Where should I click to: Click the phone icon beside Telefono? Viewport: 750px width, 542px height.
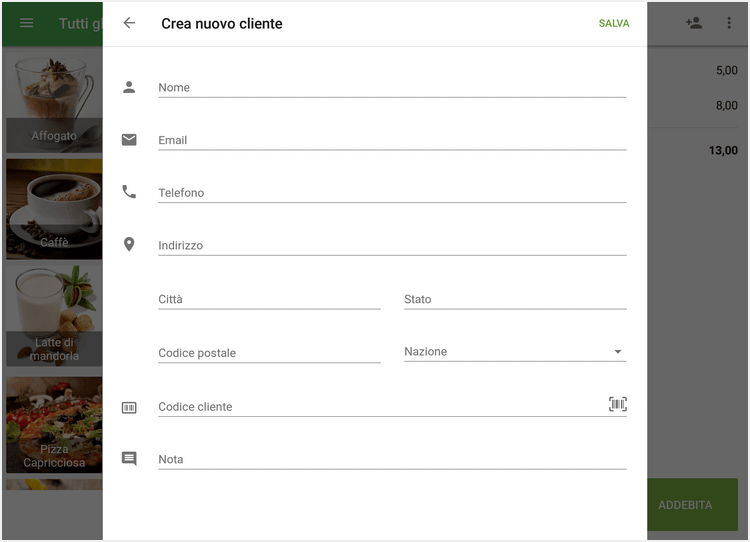[129, 192]
